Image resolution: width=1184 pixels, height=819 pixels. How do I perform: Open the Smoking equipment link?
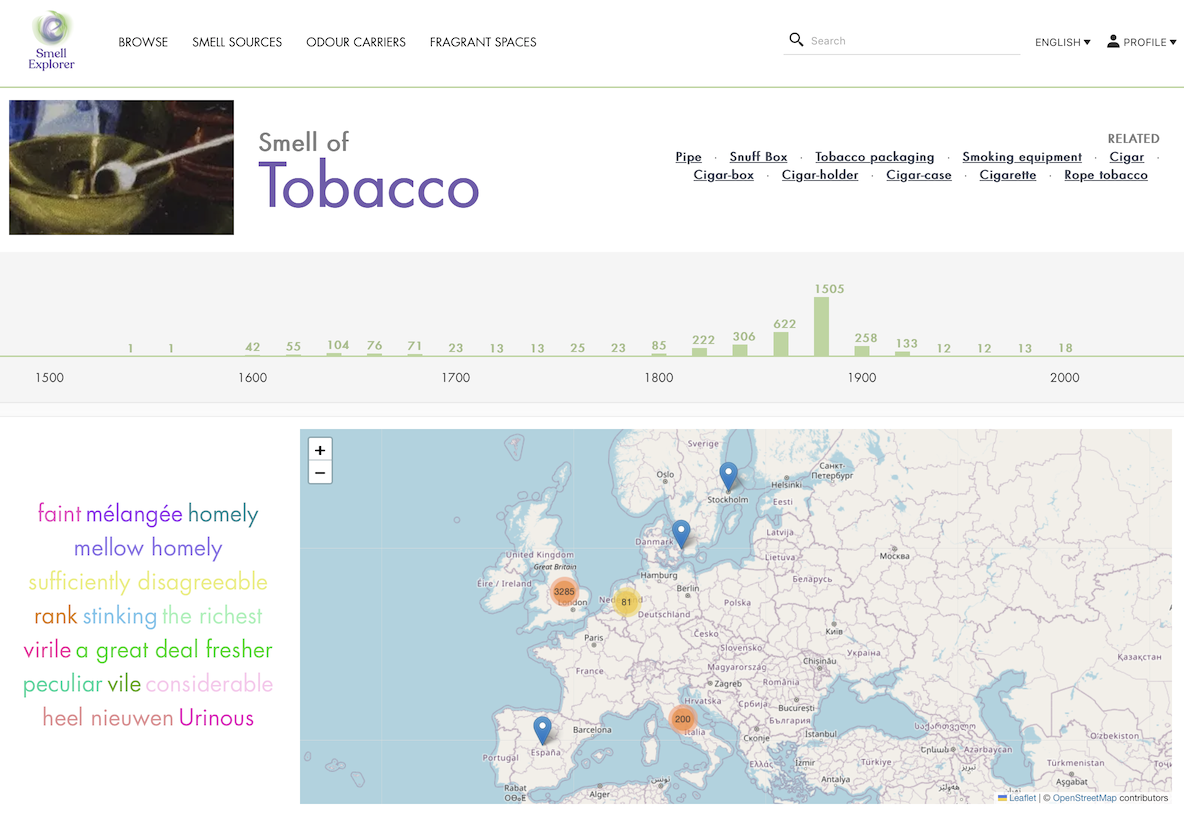tap(1022, 157)
